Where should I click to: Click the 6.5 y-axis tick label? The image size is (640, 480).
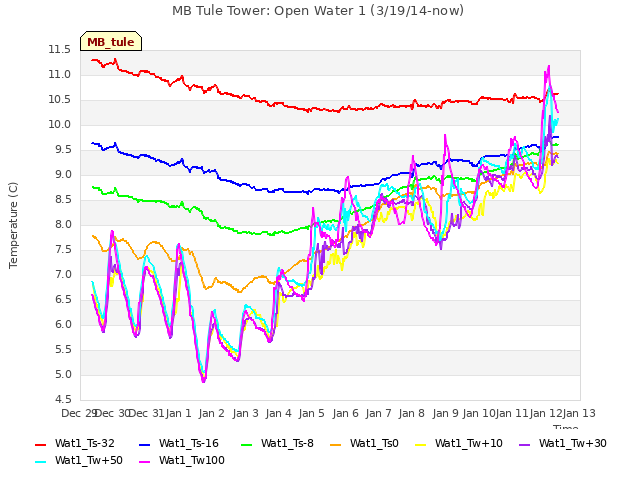63,300
